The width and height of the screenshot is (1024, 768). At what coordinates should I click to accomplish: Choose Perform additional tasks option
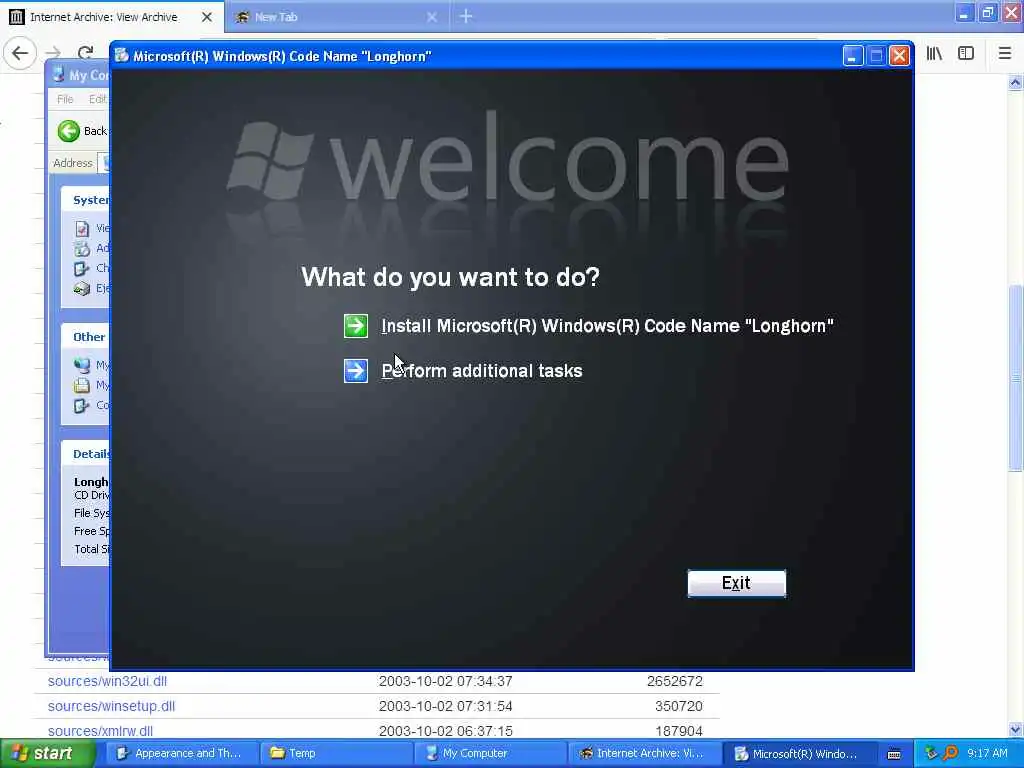(482, 371)
